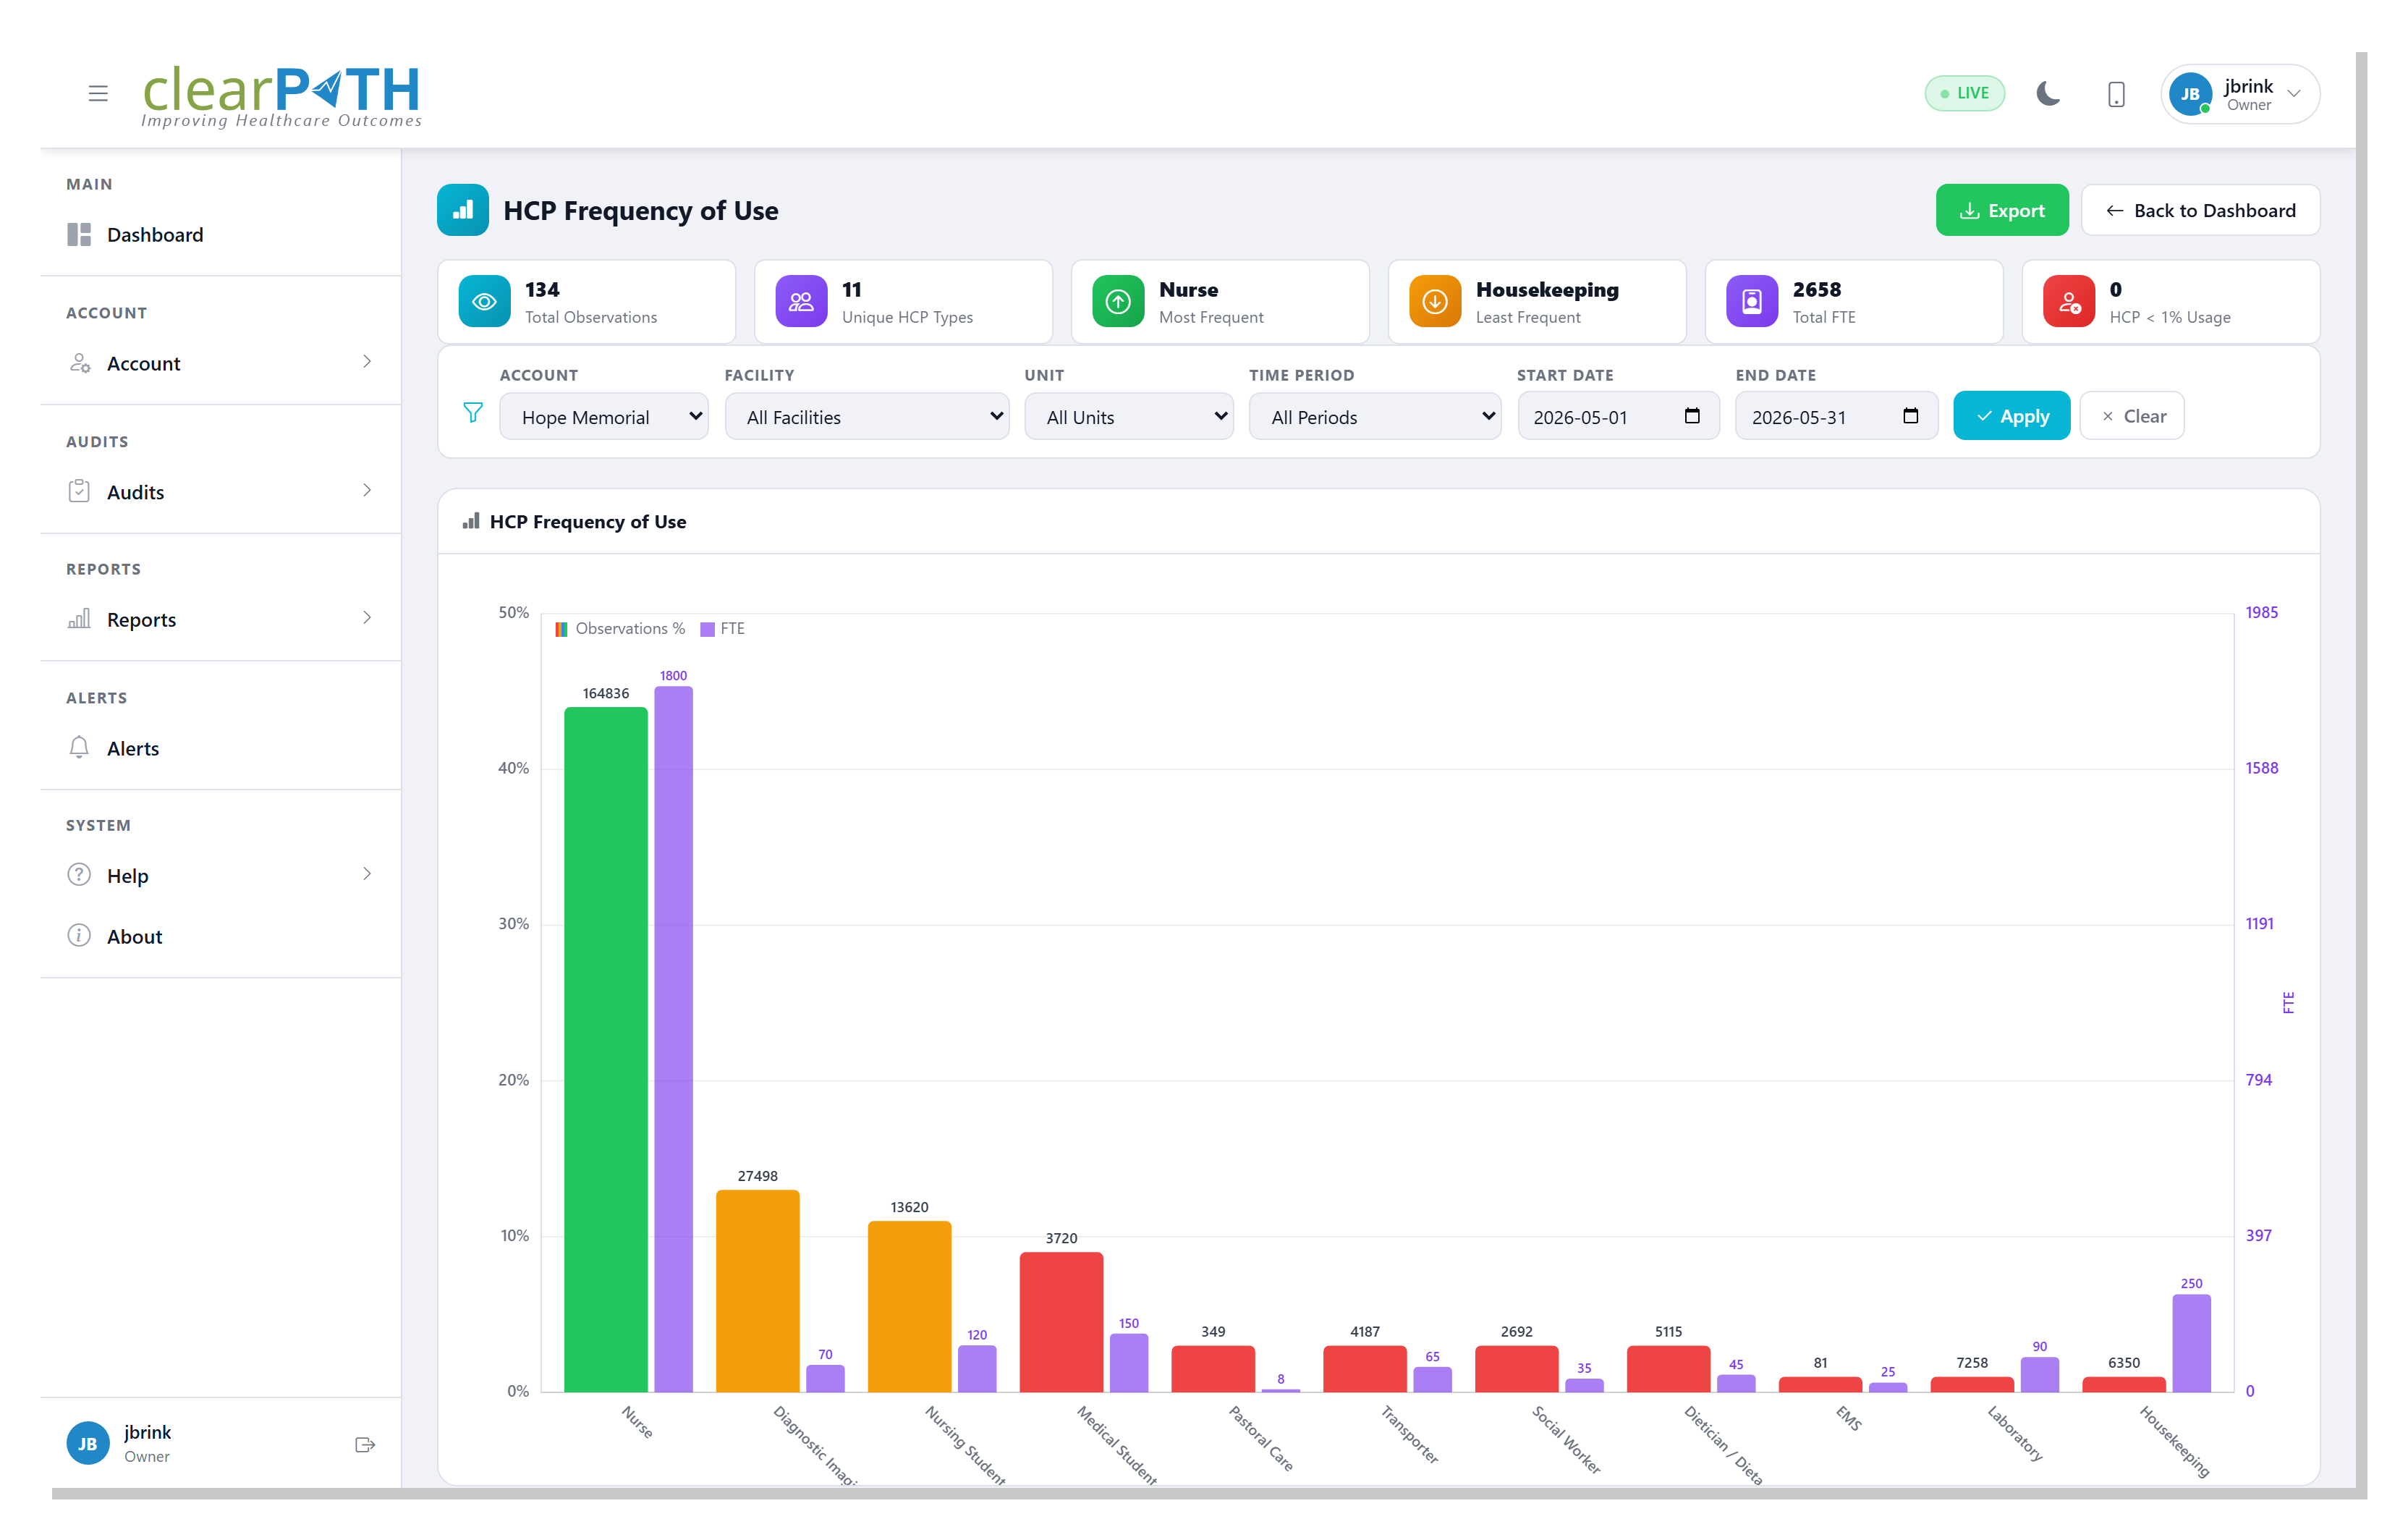Click the HCP < 1% Usage icon

coord(2069,301)
